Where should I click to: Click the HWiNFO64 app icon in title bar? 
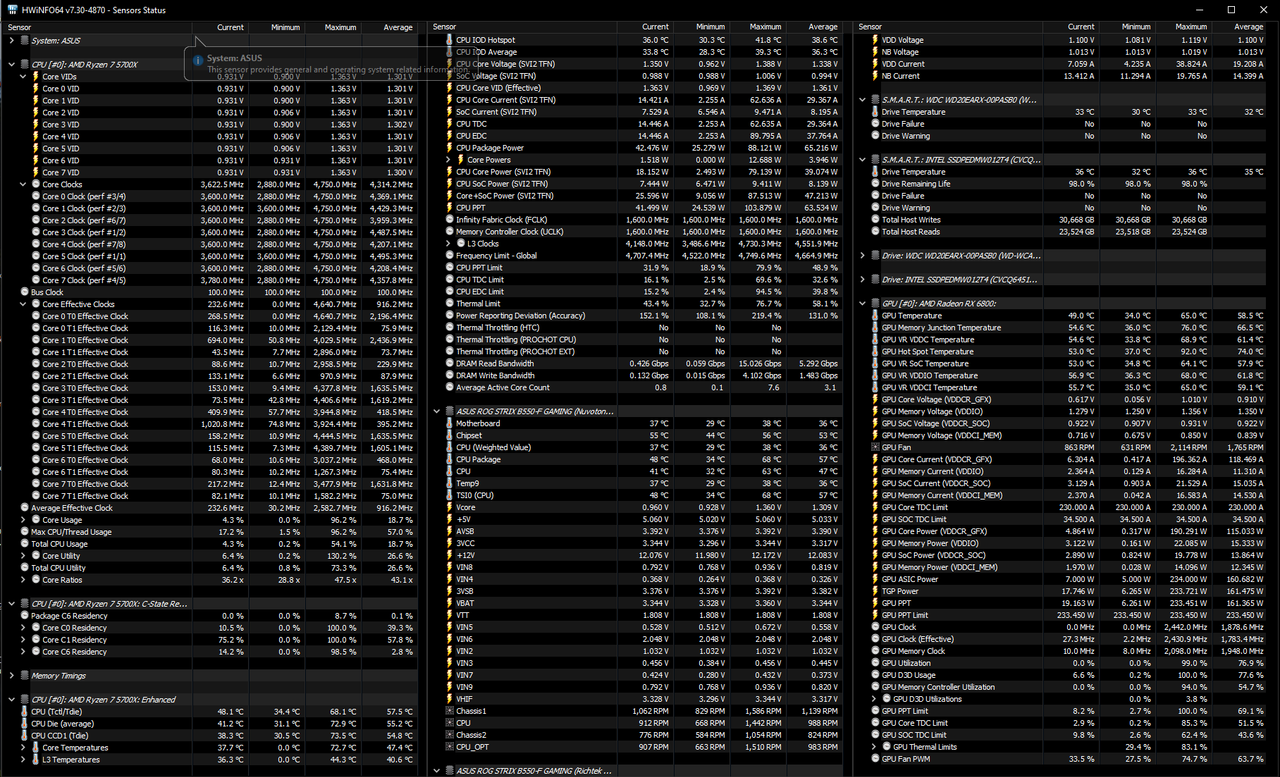click(11, 10)
